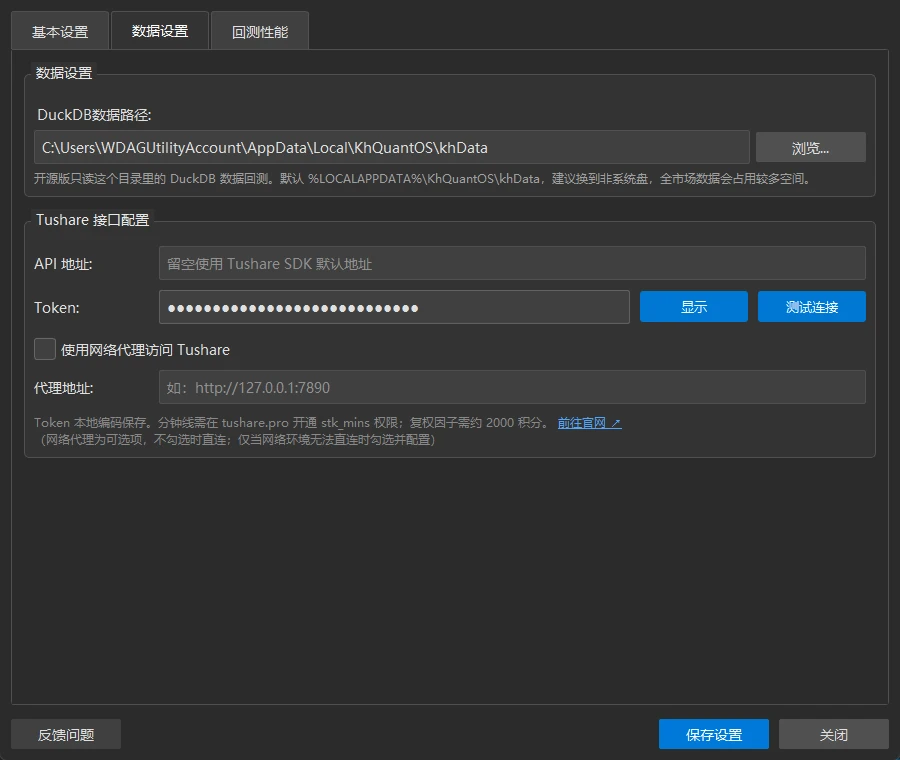Screen dimensions: 900x760
Task: Click the 代理地址 label
Action: [63, 388]
